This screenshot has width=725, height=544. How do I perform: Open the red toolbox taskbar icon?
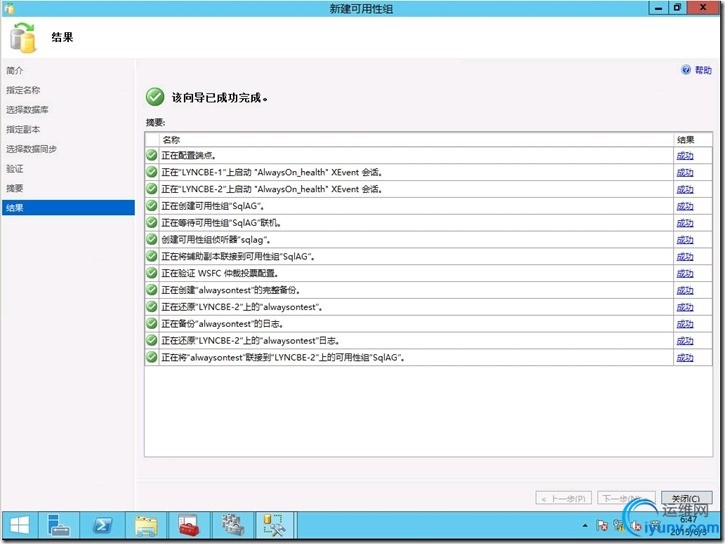click(189, 526)
